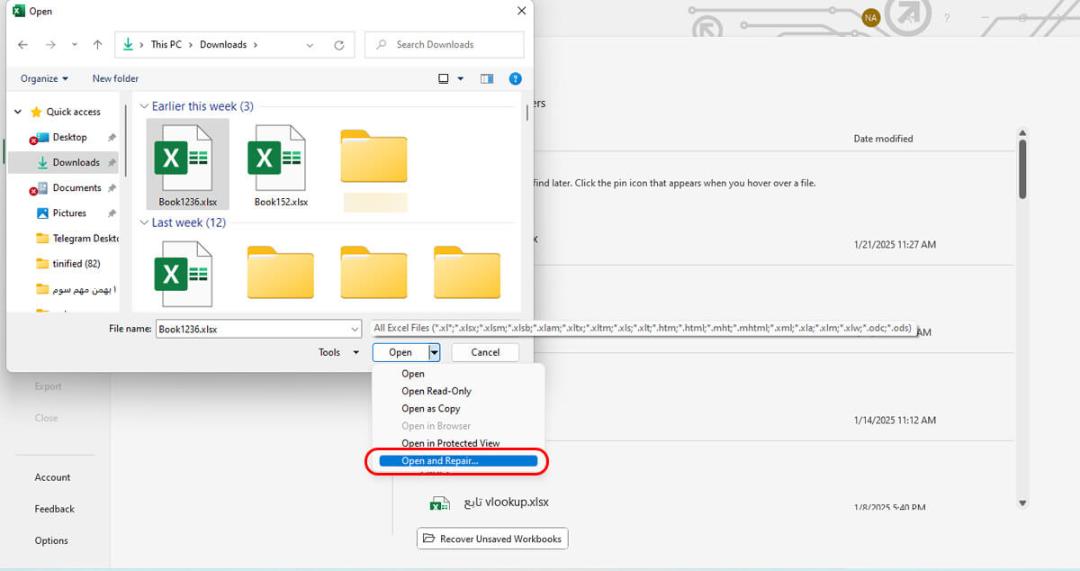Viewport: 1080px width, 571px height.
Task: Choose Open and Repair menu option
Action: [x=458, y=461]
